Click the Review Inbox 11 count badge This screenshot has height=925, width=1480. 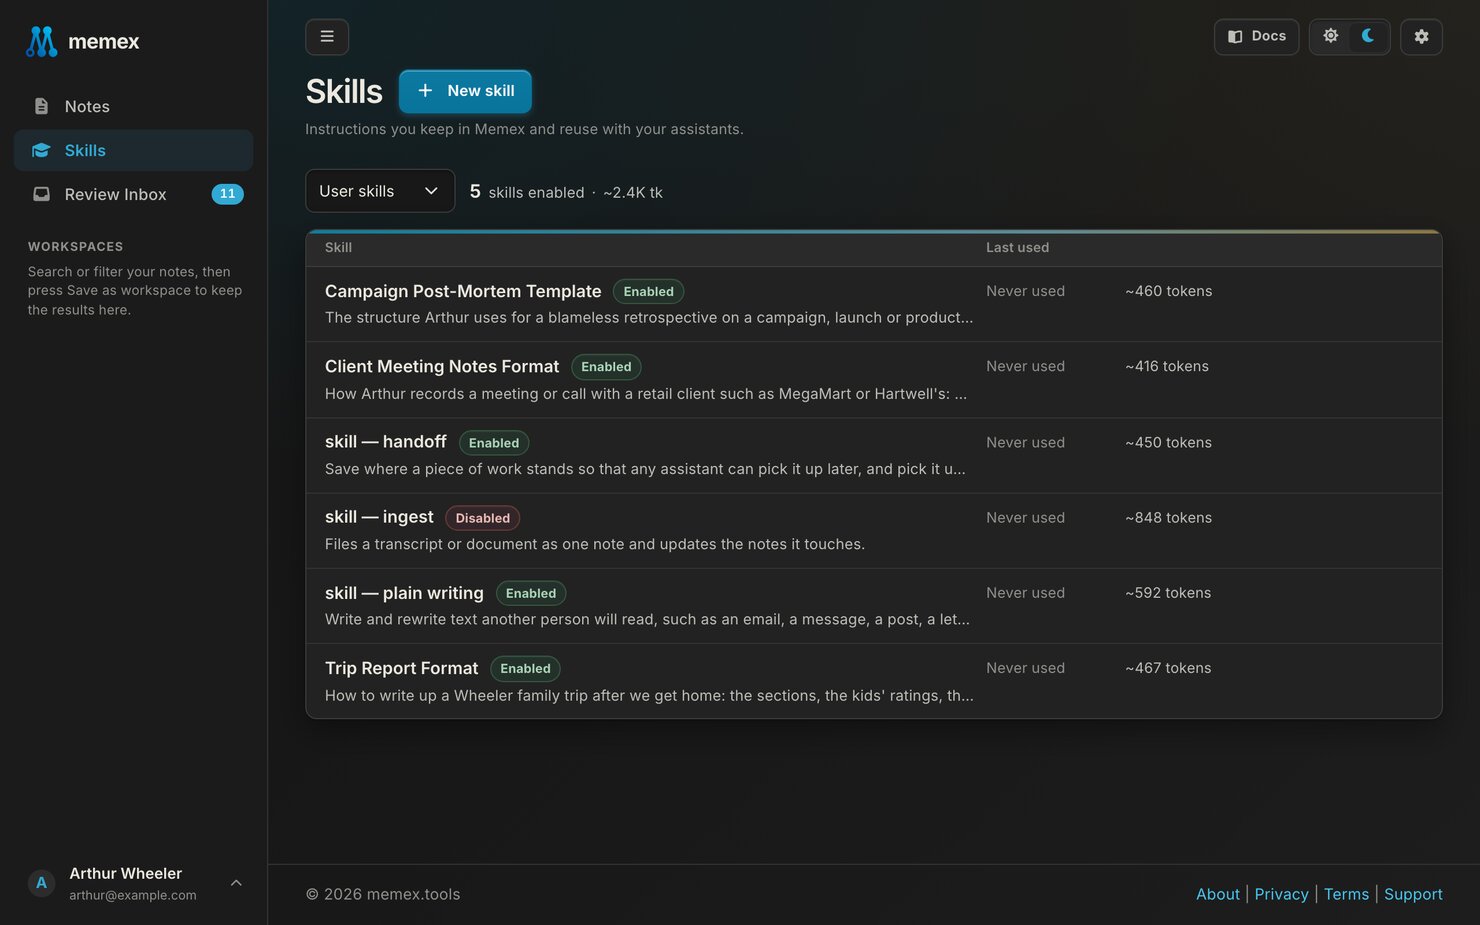[228, 194]
